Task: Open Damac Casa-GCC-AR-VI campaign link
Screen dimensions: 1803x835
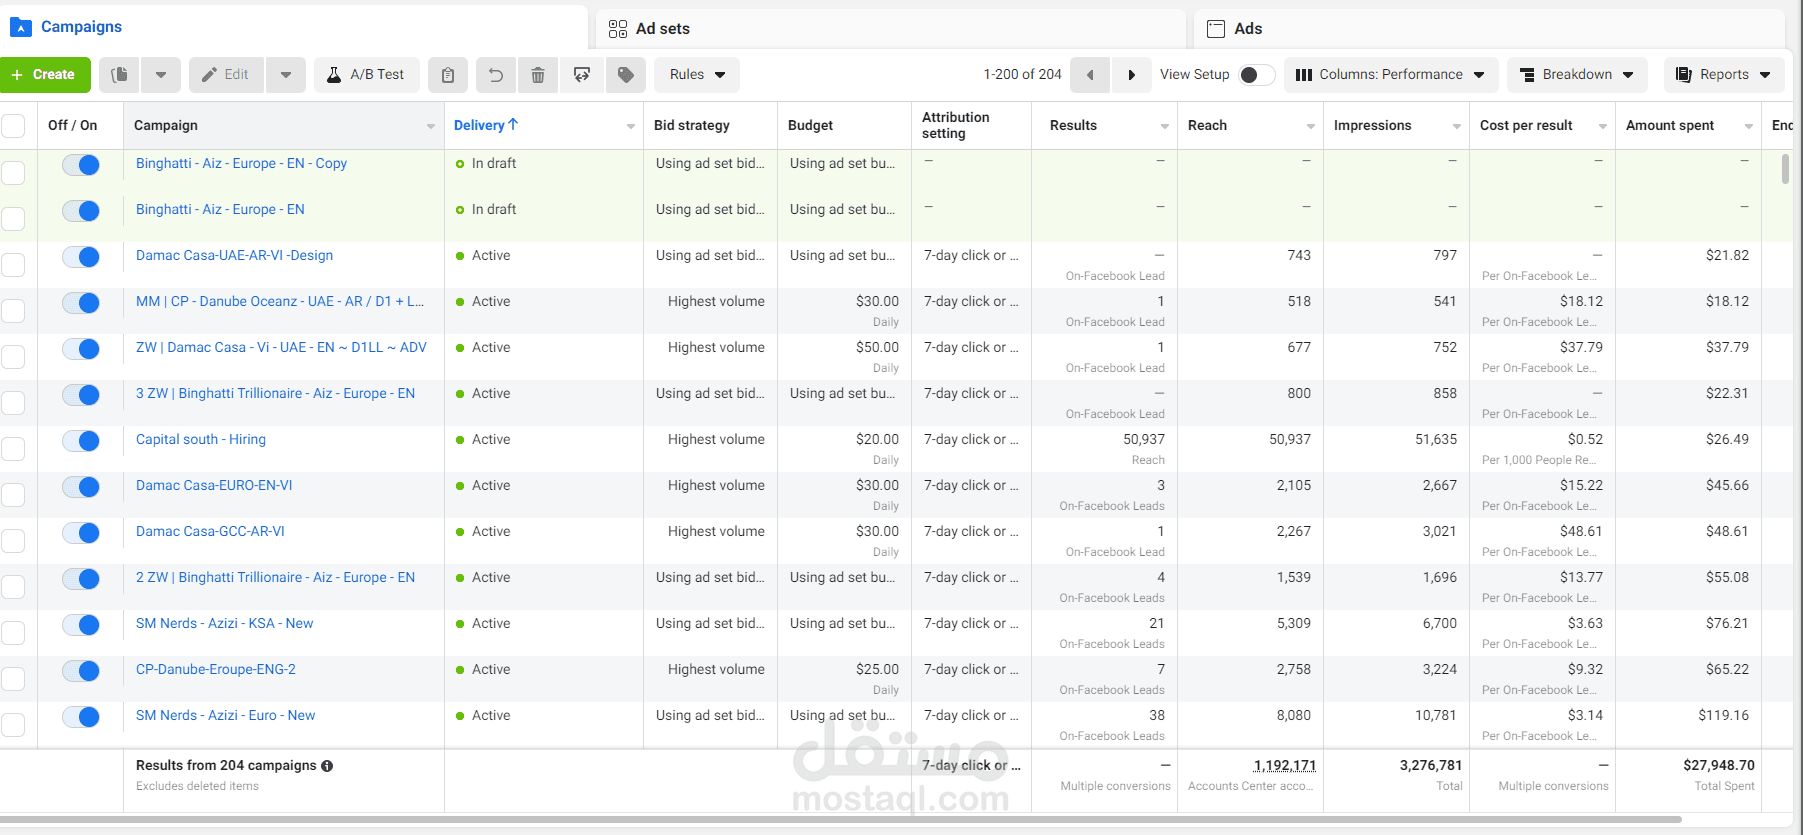Action: point(210,531)
